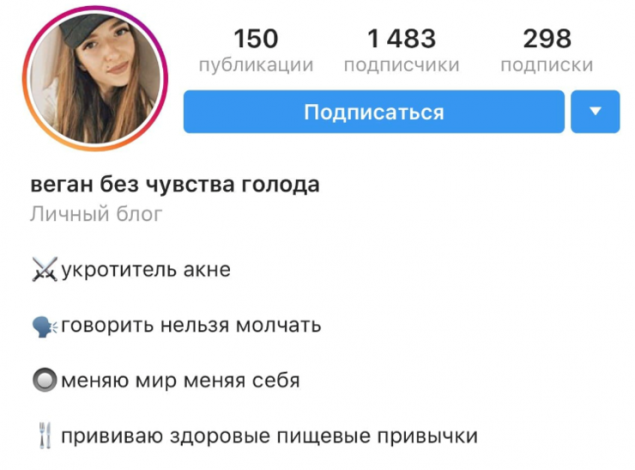The image size is (635, 470).
Task: Click the Личный блог category label
Action: pos(96,214)
